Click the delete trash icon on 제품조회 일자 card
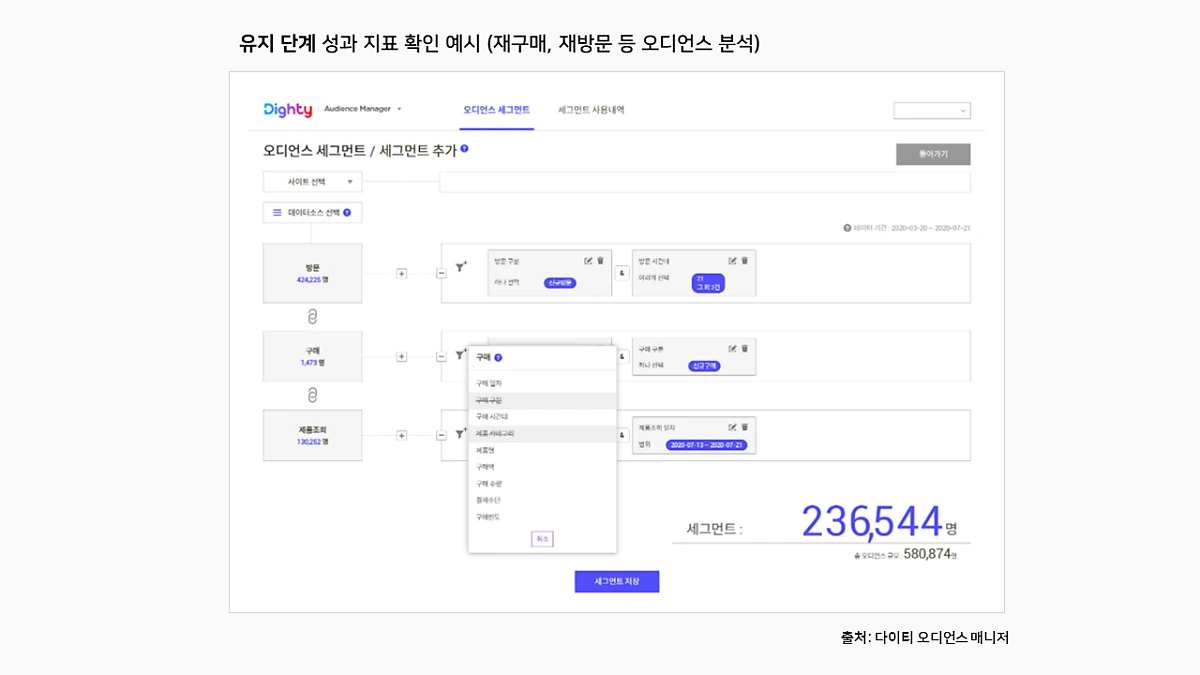The image size is (1200, 675). 744,427
